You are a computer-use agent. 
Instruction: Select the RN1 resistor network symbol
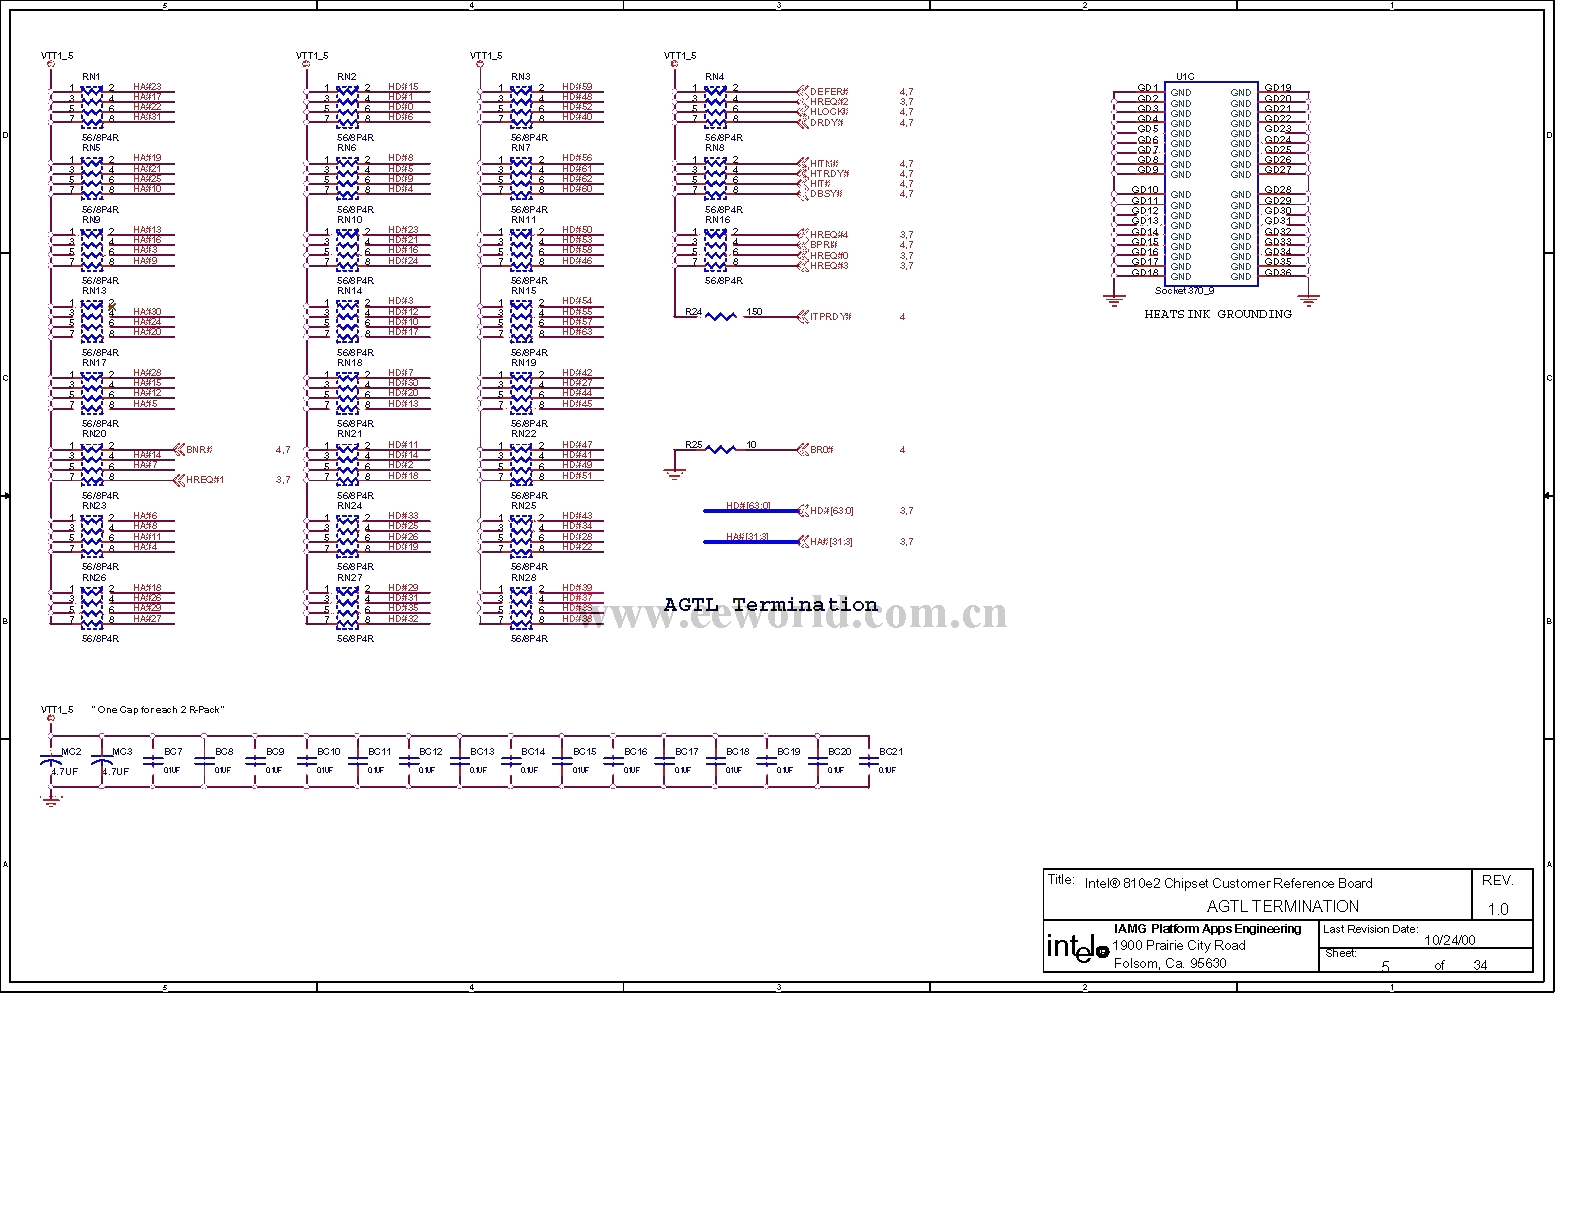92,106
